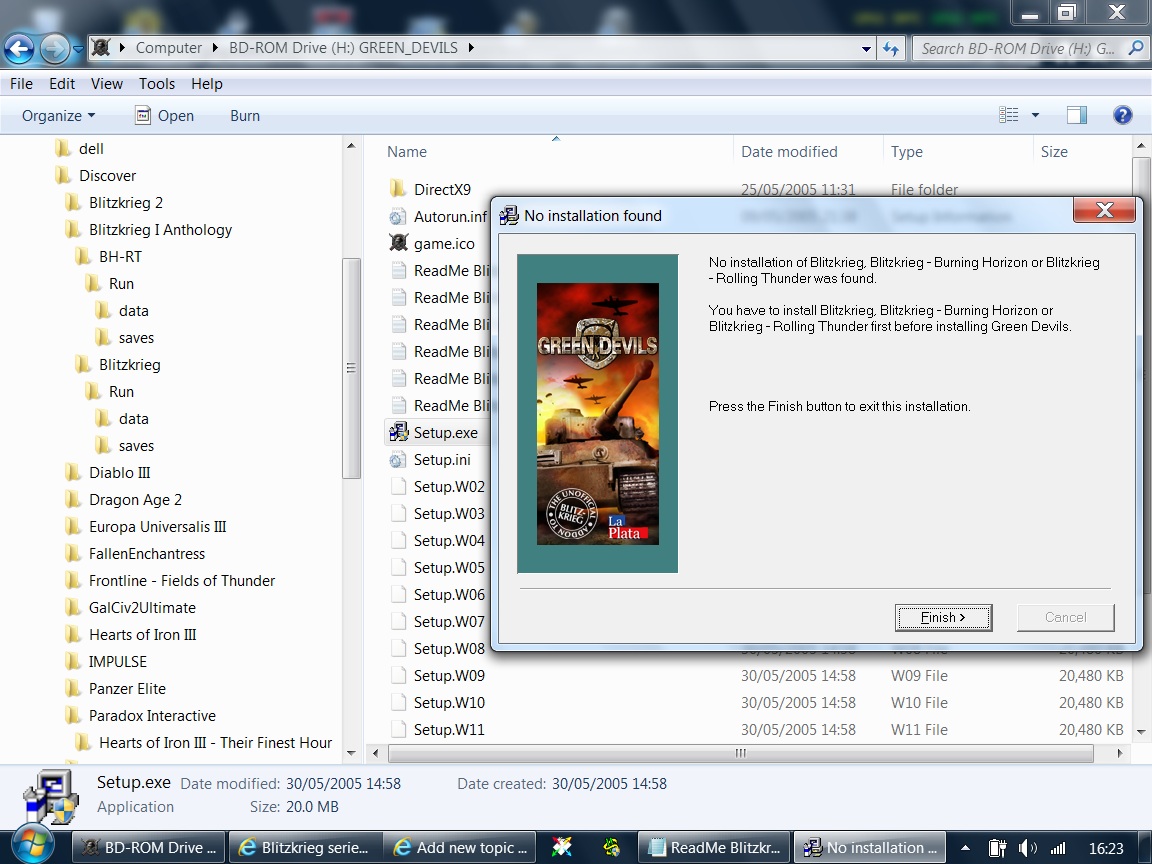Screen dimensions: 1152x864
Task: Select the Panzer Elite folder
Action: [x=127, y=688]
